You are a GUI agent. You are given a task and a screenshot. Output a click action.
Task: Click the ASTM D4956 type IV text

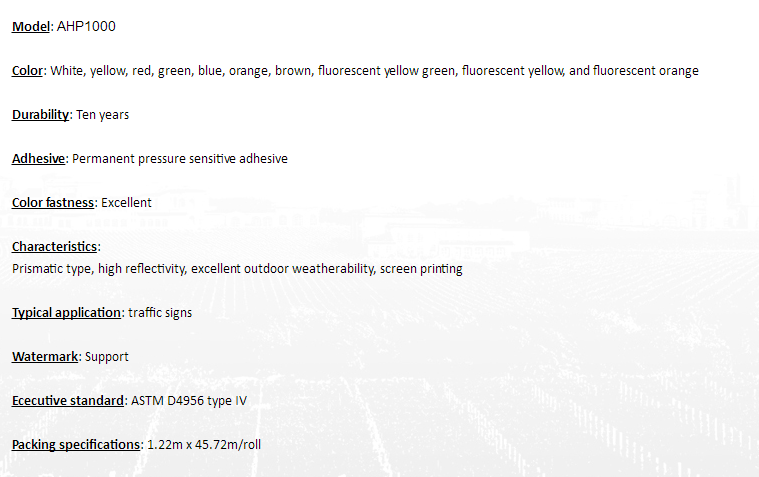[189, 401]
